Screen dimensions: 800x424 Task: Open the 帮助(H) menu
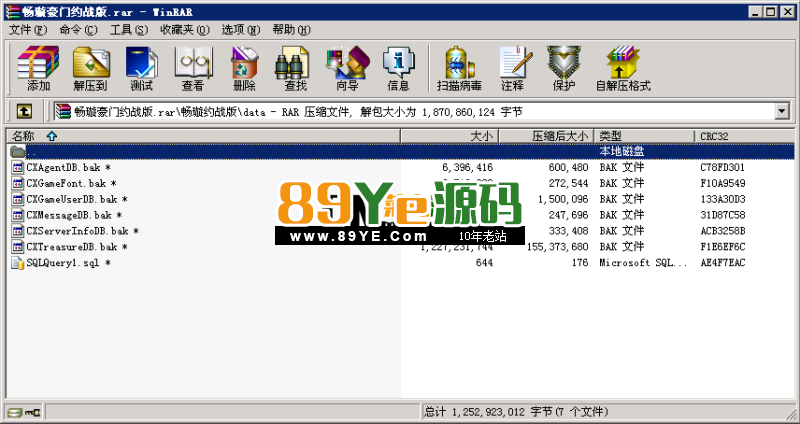(x=291, y=30)
